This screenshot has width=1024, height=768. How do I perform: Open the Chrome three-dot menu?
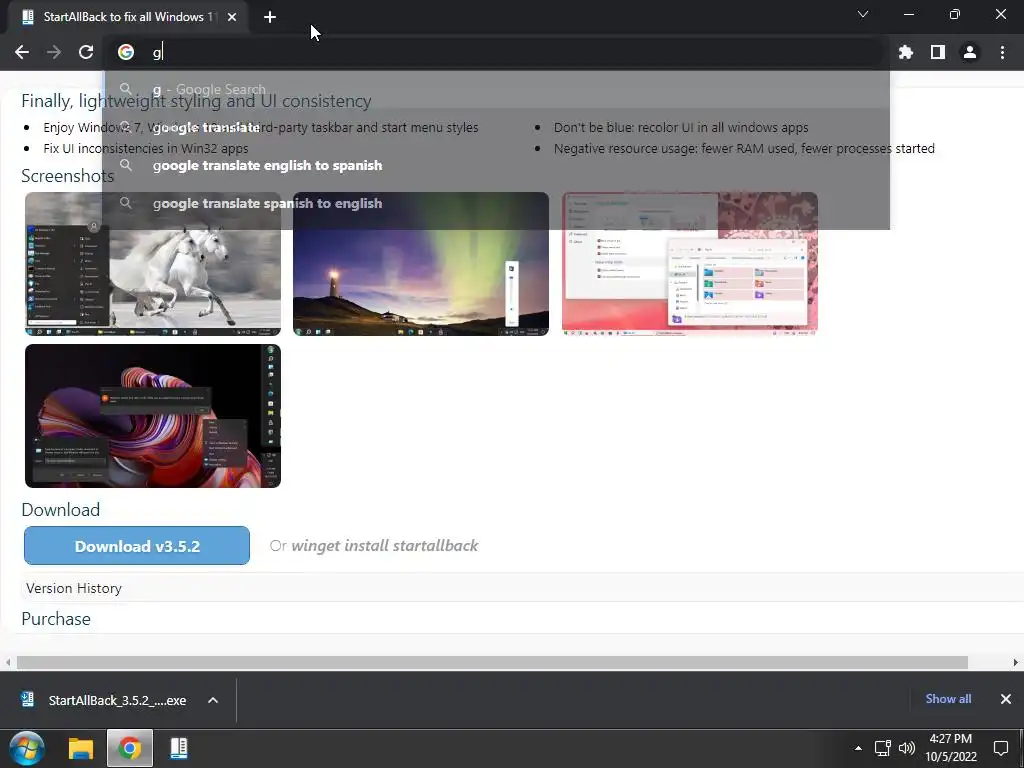click(x=1002, y=52)
